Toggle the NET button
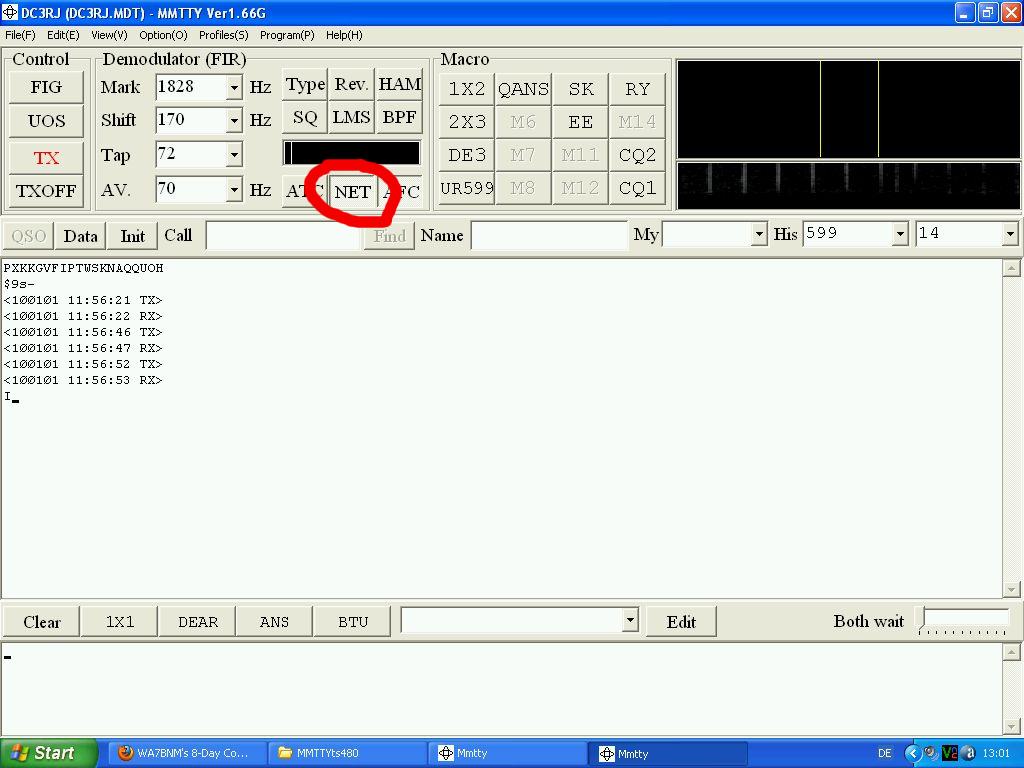1024x768 pixels. tap(353, 191)
